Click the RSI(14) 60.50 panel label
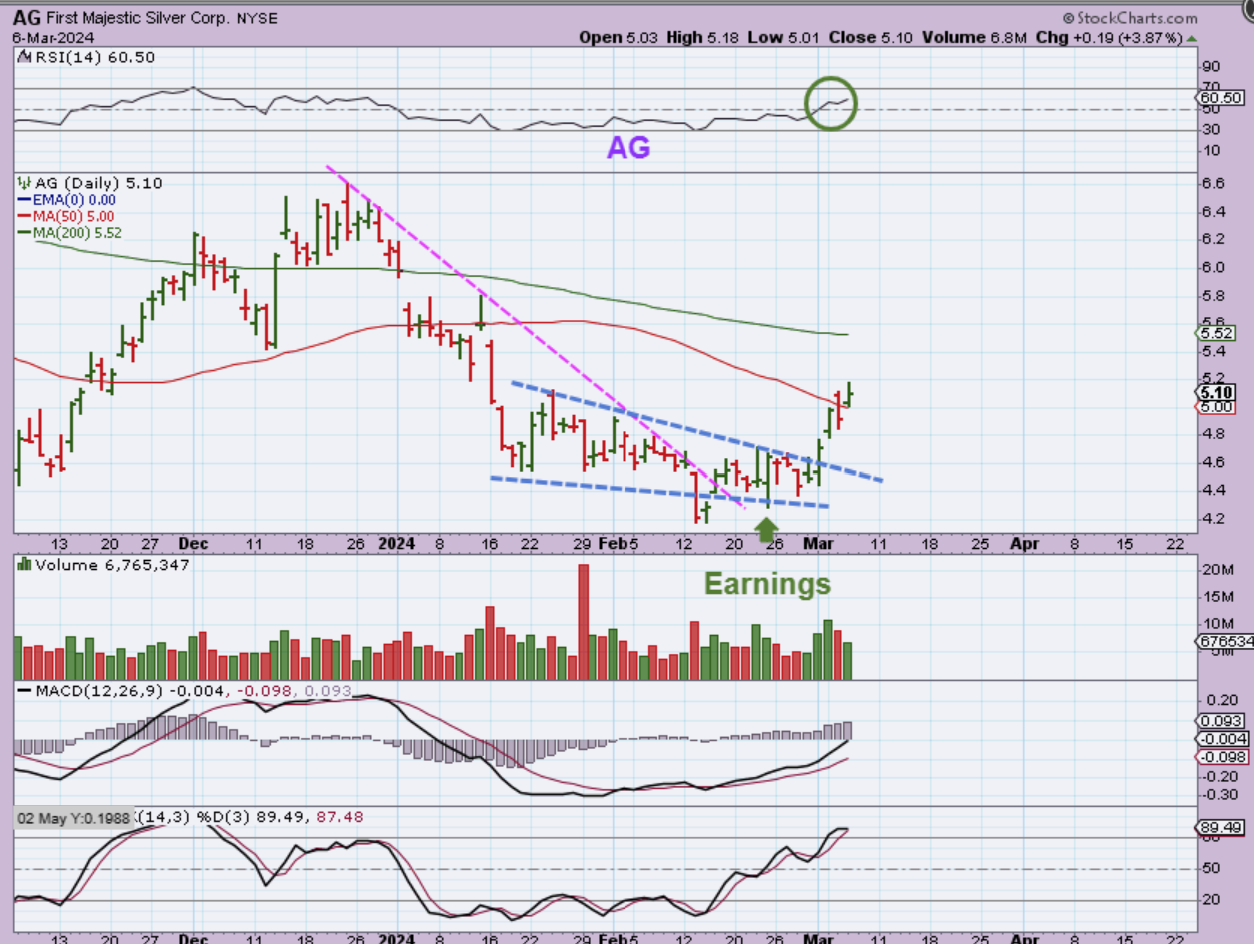This screenshot has width=1254, height=945. [x=94, y=58]
